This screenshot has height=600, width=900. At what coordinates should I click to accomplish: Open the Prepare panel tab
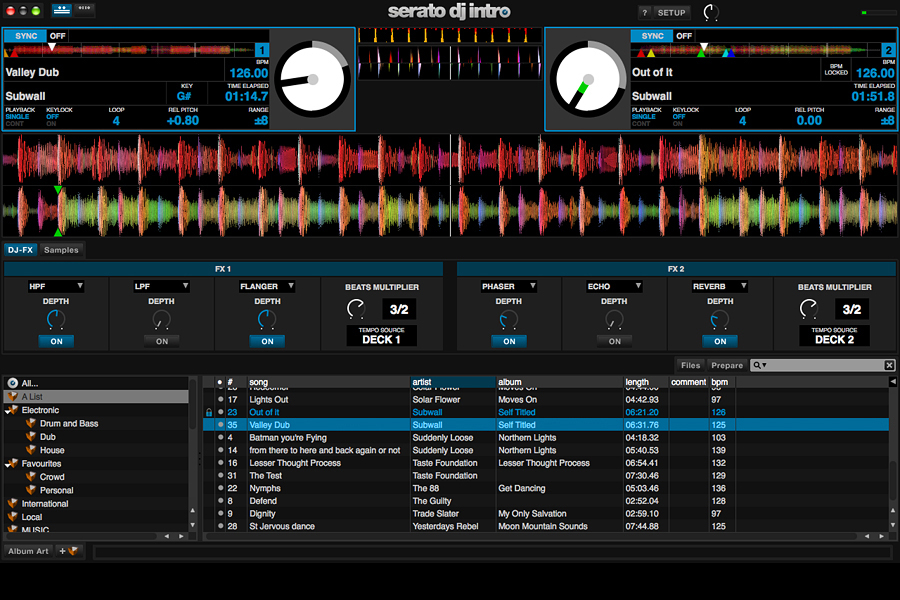click(x=727, y=366)
